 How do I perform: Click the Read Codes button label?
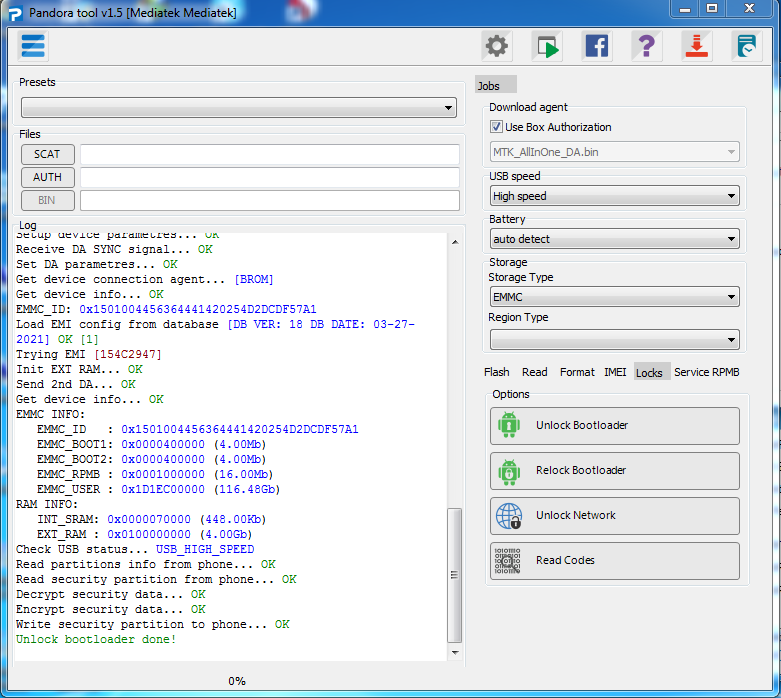pyautogui.click(x=565, y=560)
